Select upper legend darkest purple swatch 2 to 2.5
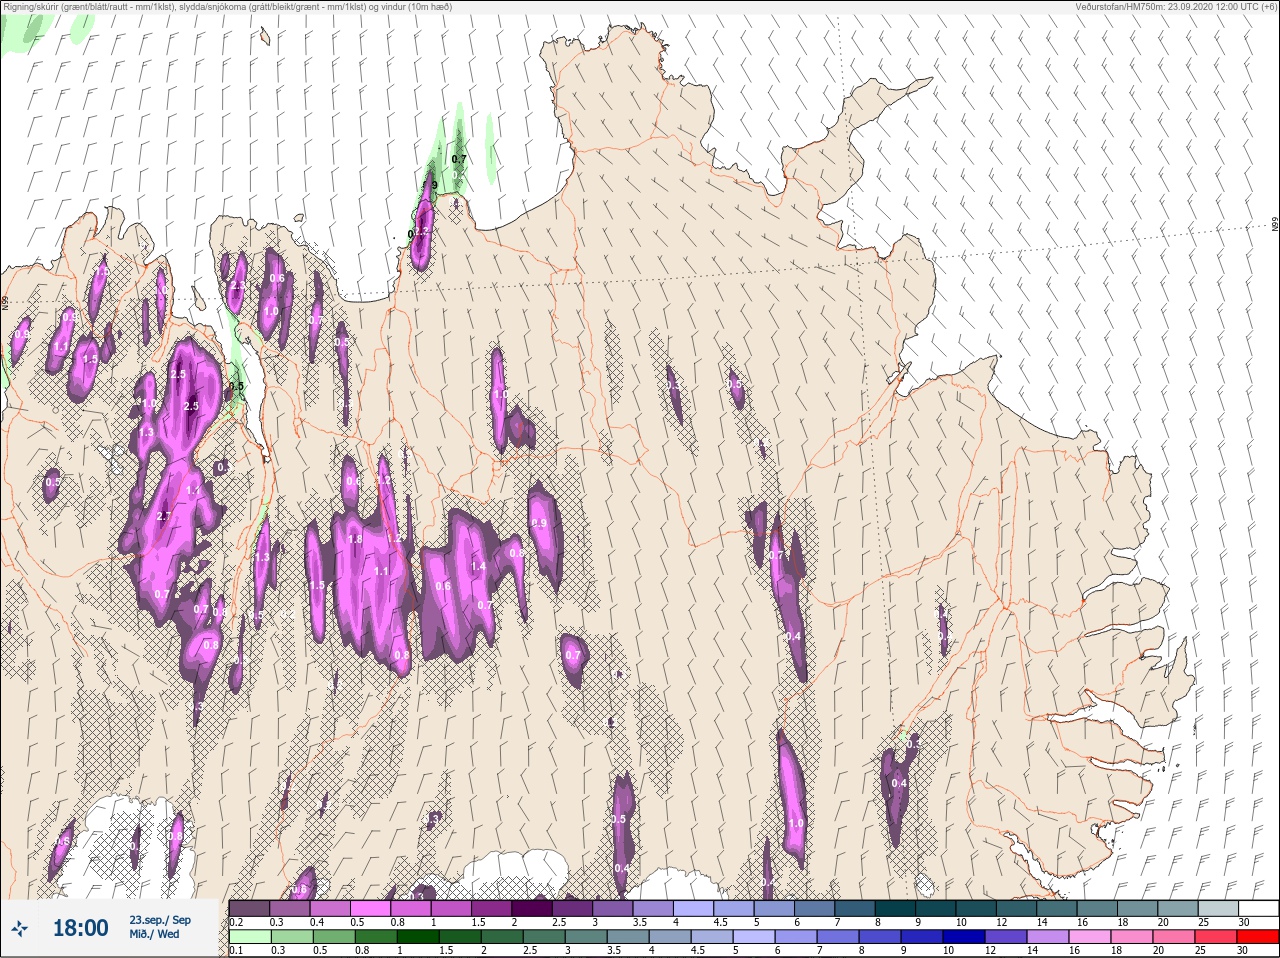This screenshot has height=958, width=1280. coord(533,908)
